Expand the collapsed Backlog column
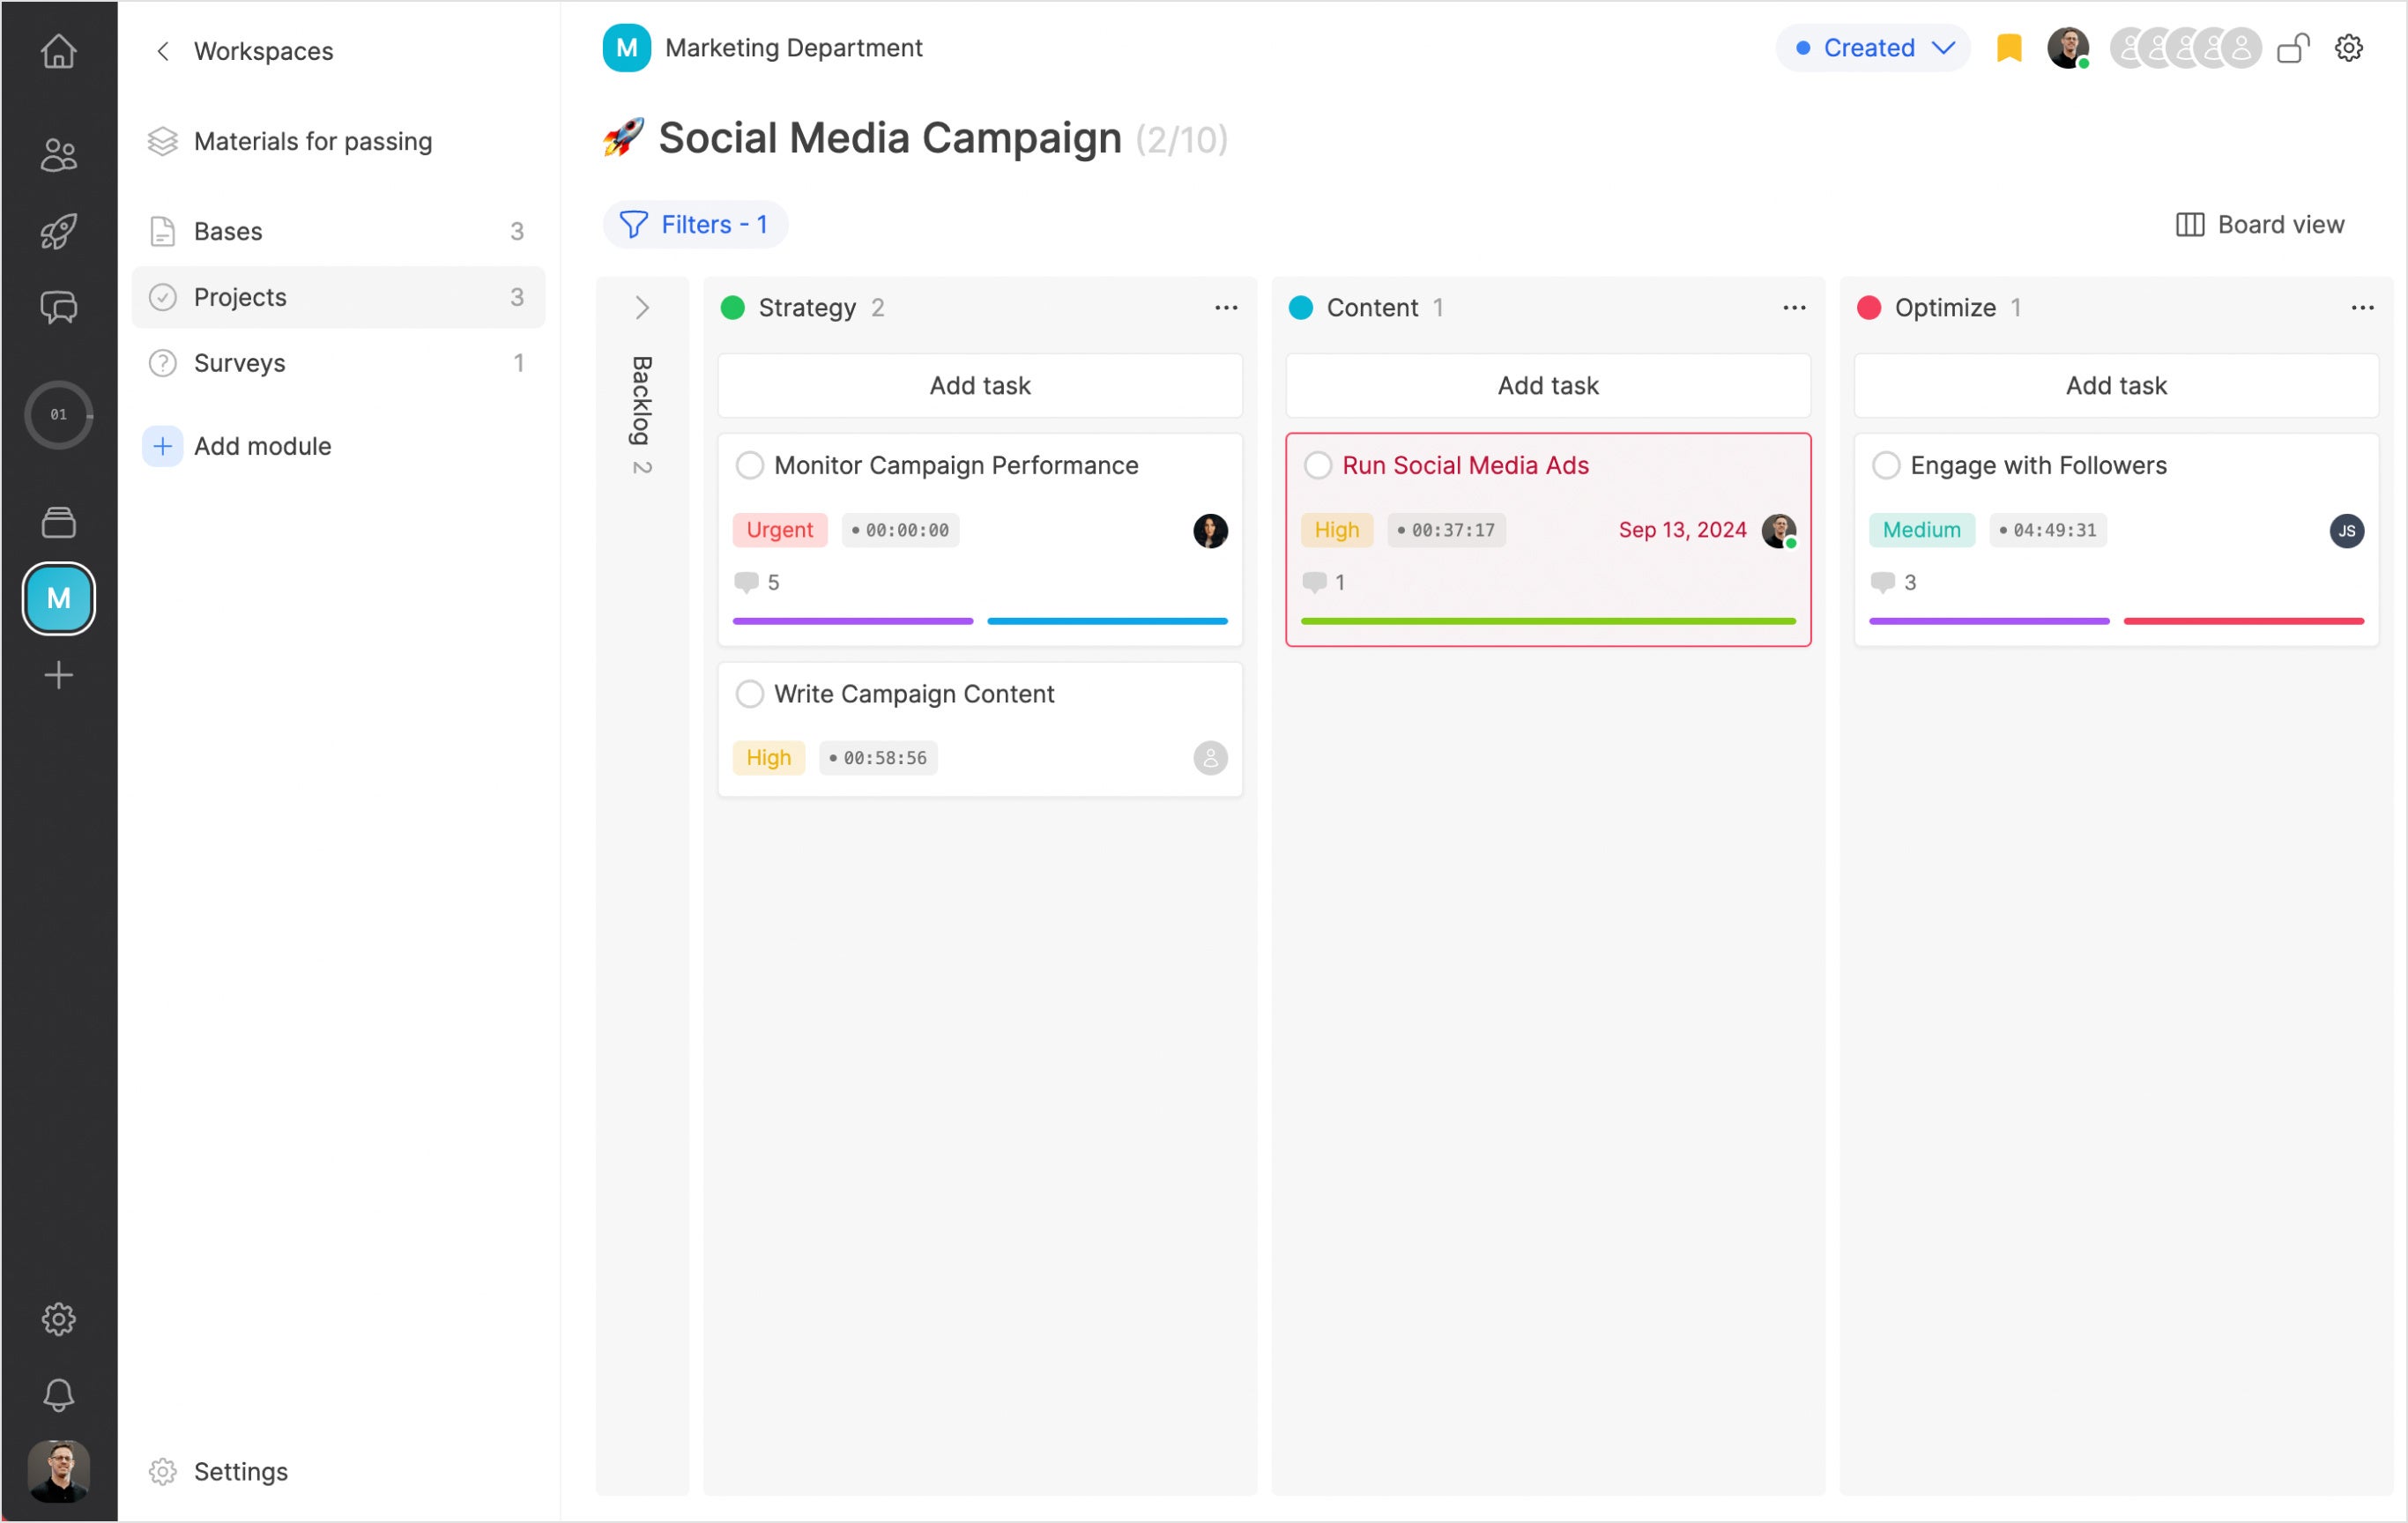 click(x=642, y=307)
